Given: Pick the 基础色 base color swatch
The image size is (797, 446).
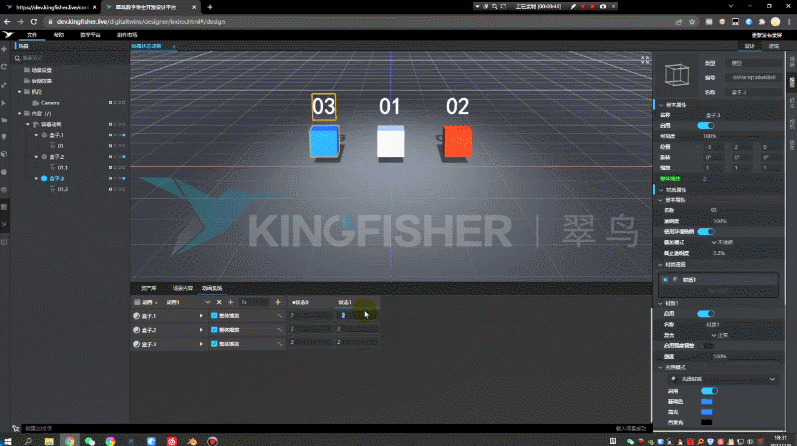Looking at the screenshot, I should coord(707,402).
